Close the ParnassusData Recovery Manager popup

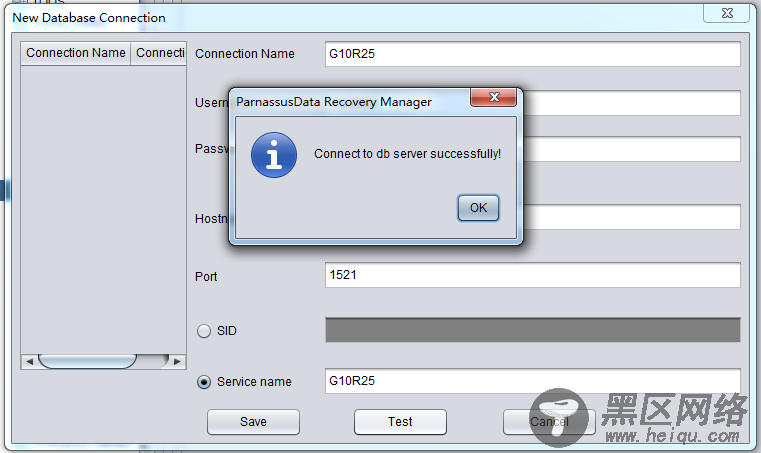493,97
